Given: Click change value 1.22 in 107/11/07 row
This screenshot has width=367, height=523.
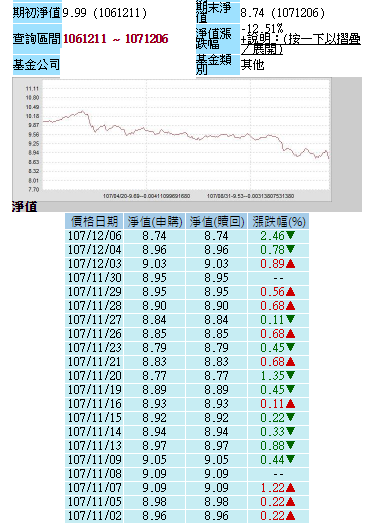Looking at the screenshot, I should click(x=272, y=488).
